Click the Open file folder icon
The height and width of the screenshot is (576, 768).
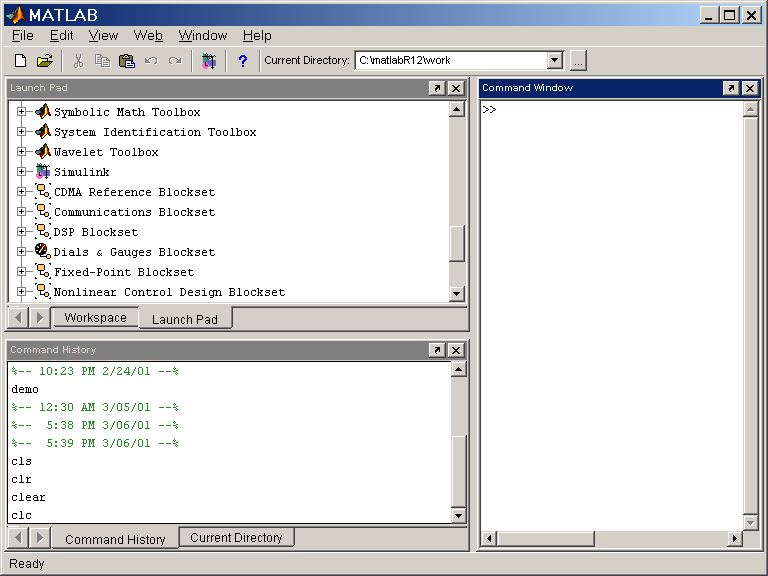click(45, 61)
